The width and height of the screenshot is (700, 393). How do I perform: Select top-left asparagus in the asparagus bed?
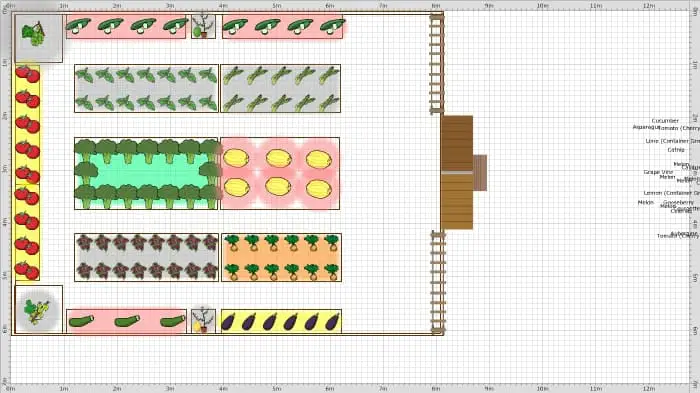233,75
